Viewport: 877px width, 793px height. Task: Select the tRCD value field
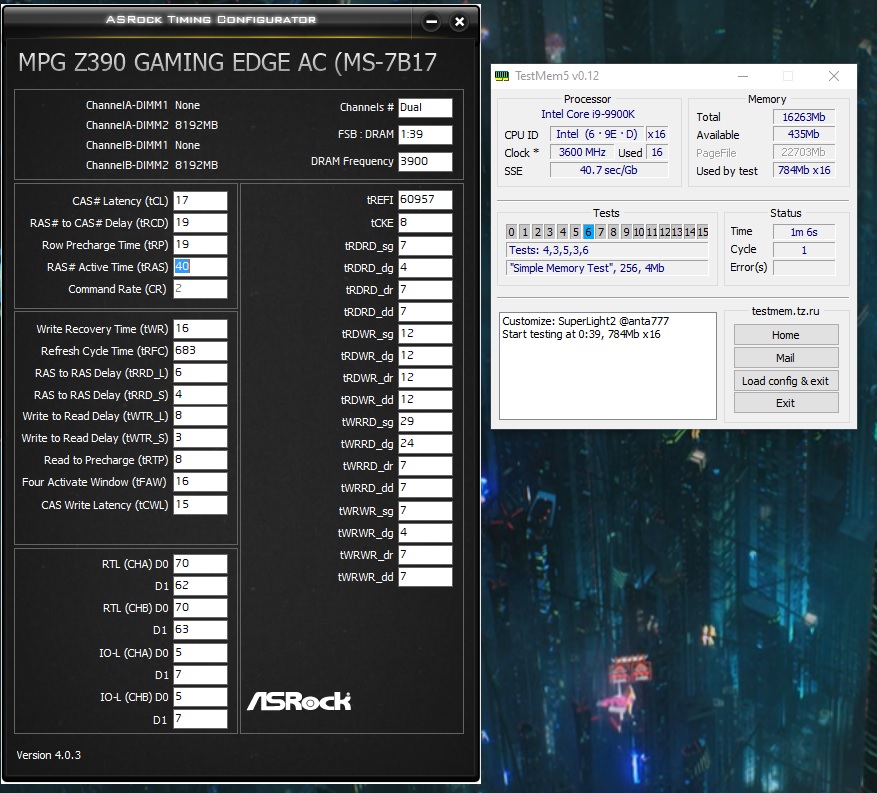200,223
